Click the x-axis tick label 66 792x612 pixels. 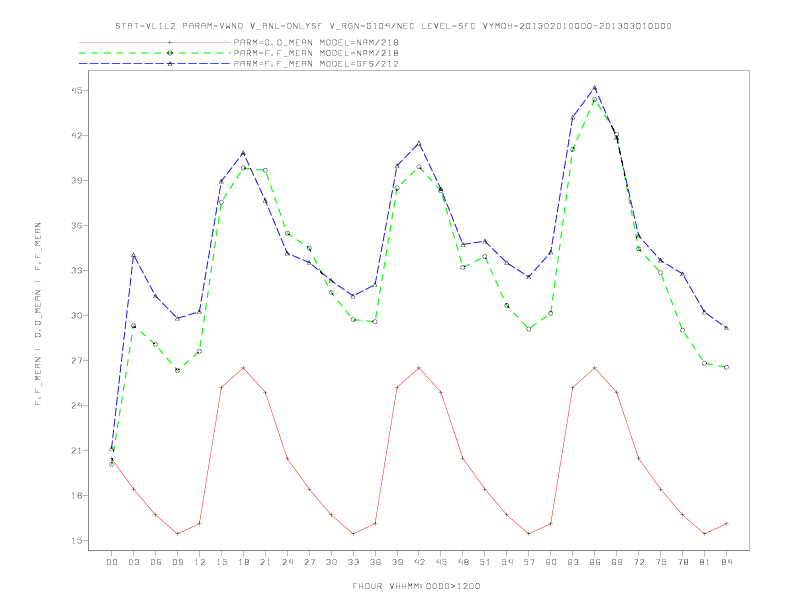(595, 562)
